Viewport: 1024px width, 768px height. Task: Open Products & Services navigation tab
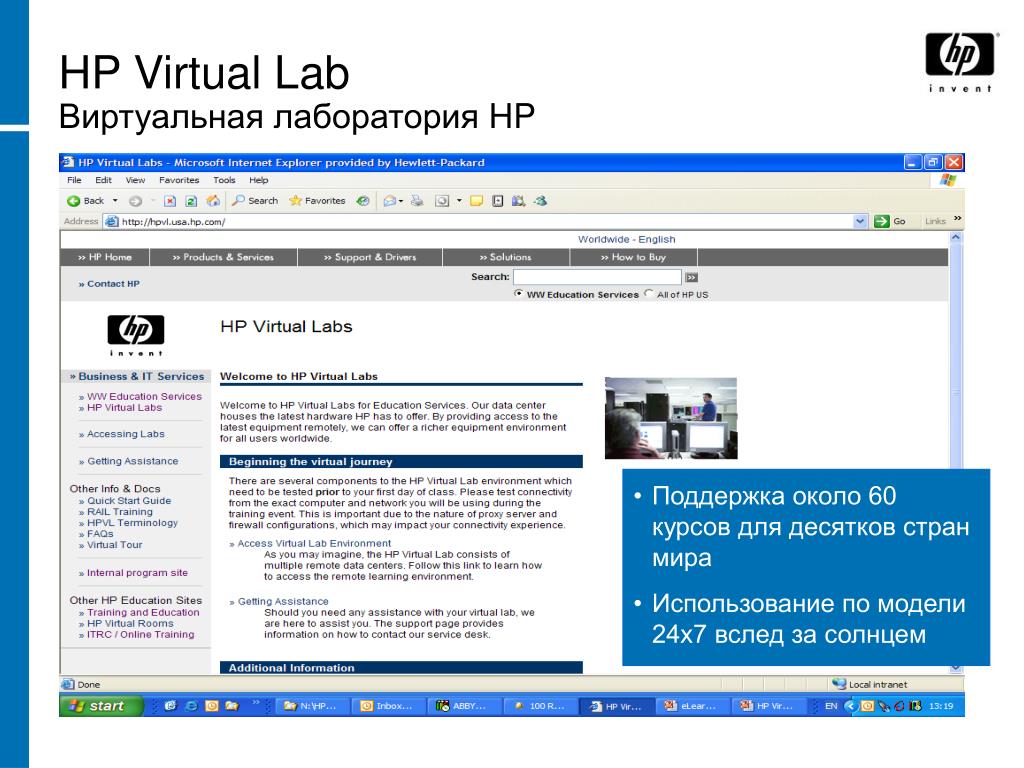pos(223,257)
